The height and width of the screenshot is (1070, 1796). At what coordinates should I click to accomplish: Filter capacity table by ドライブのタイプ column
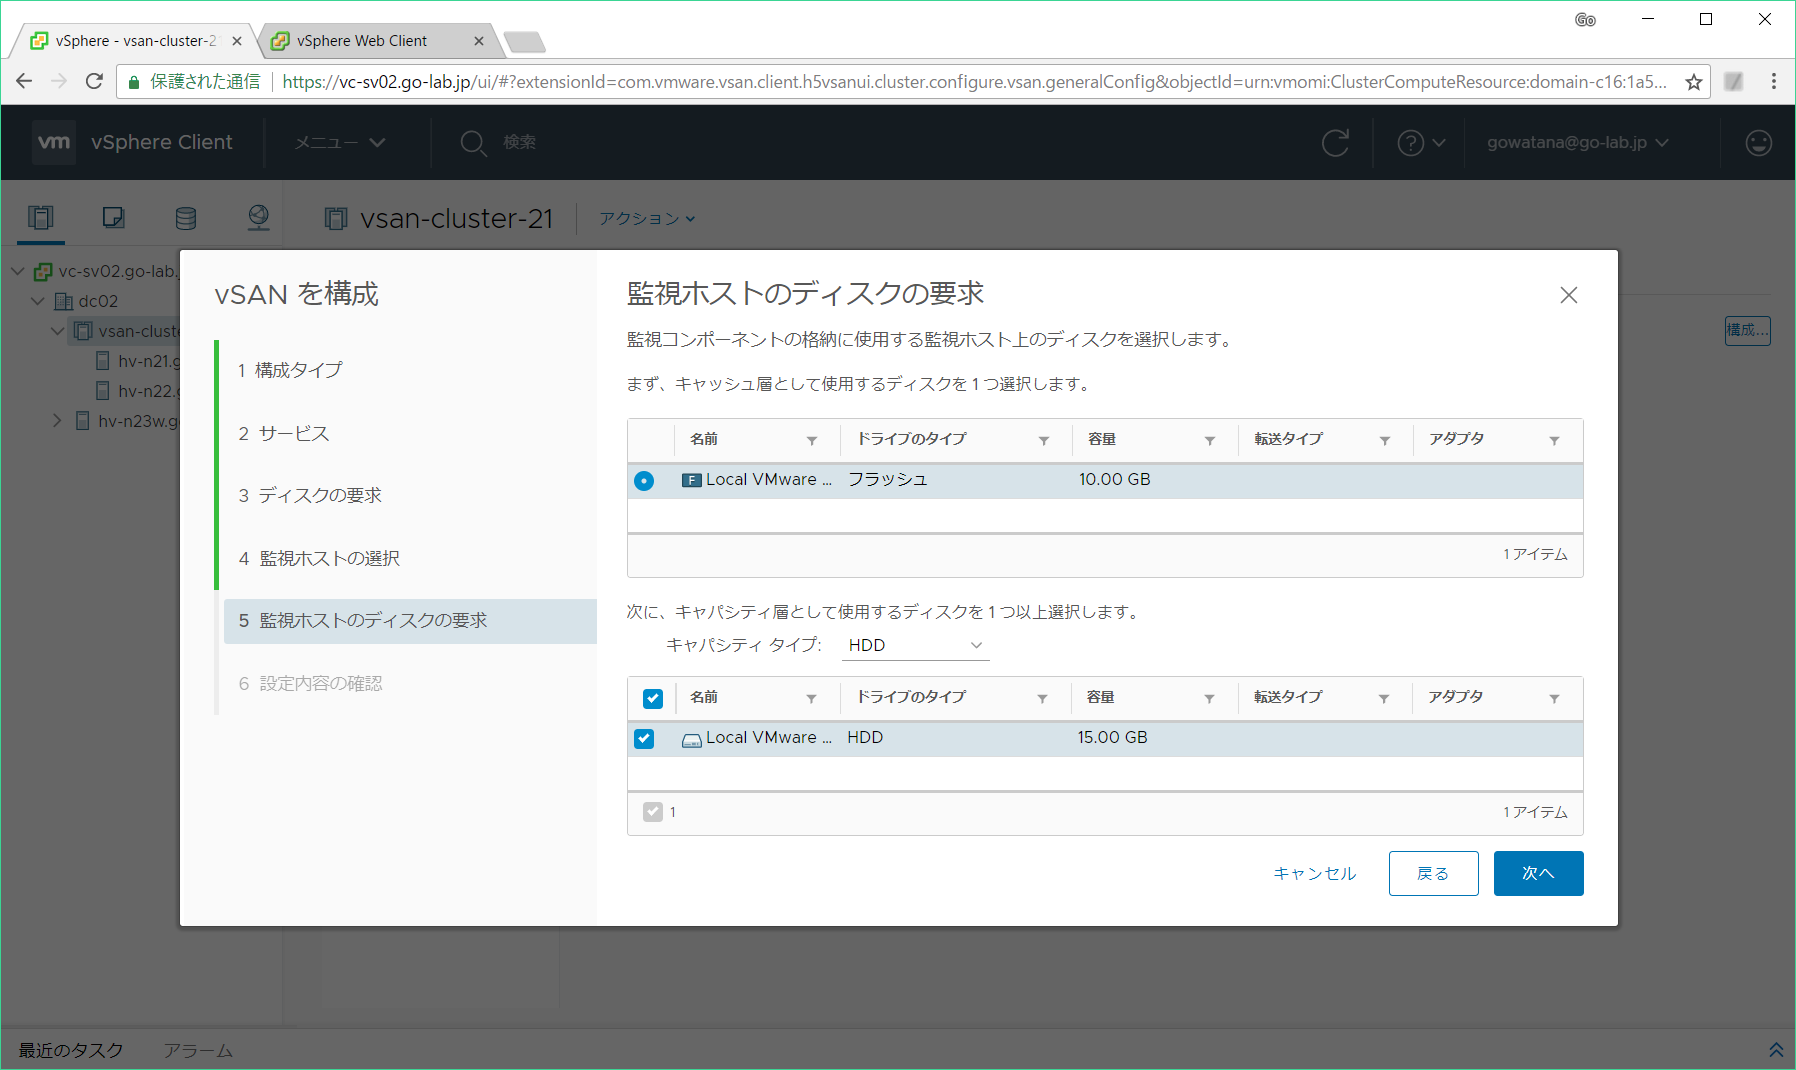click(x=1042, y=698)
